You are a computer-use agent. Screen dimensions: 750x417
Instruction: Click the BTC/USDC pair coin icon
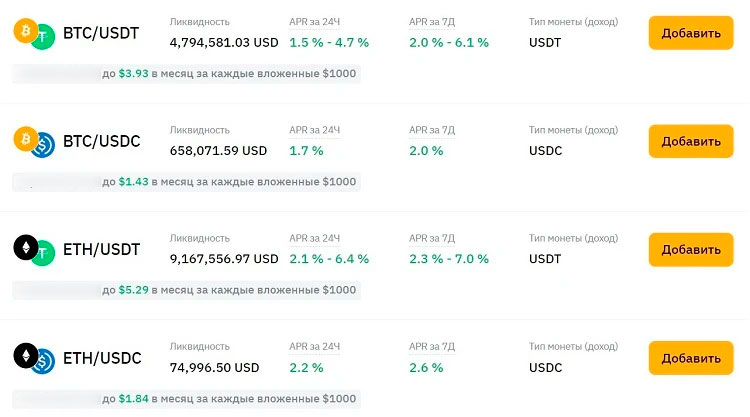tap(33, 142)
